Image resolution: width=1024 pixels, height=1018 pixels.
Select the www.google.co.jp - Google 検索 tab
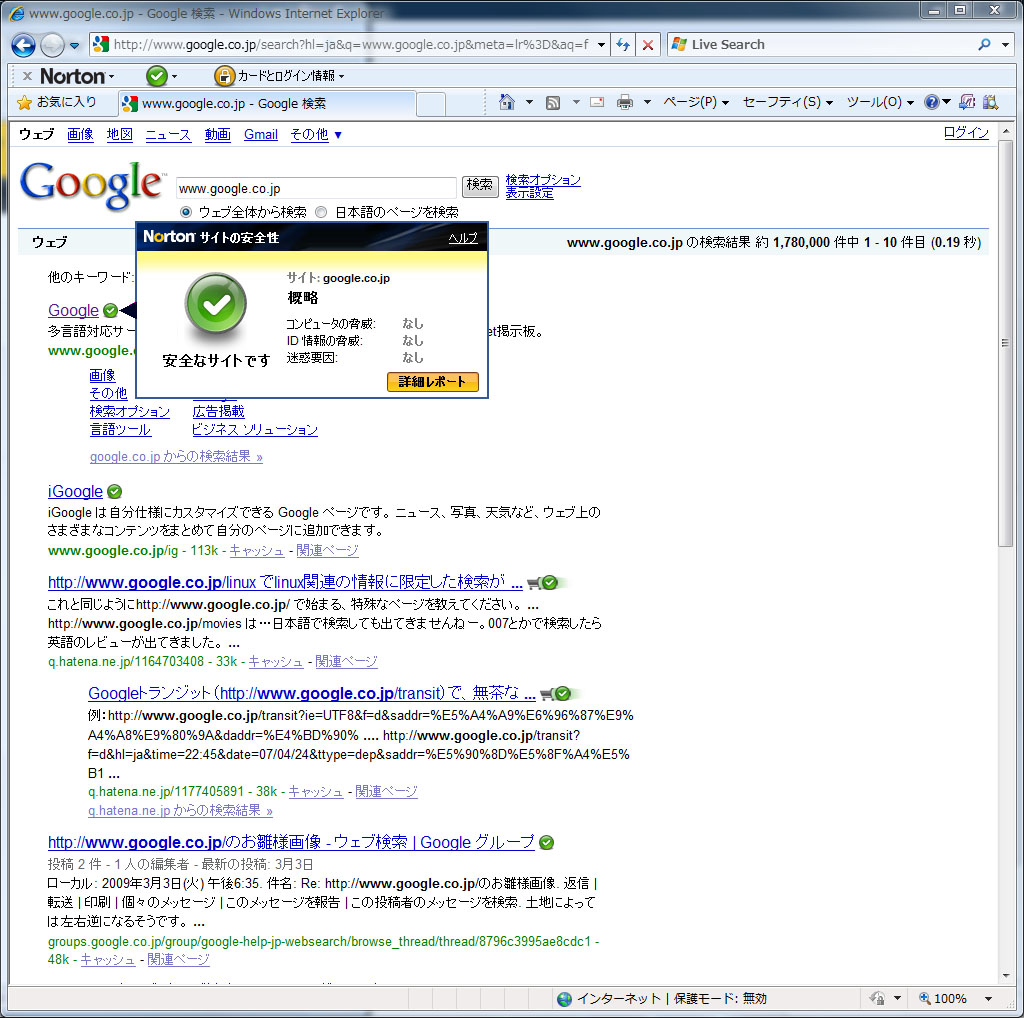(x=267, y=103)
